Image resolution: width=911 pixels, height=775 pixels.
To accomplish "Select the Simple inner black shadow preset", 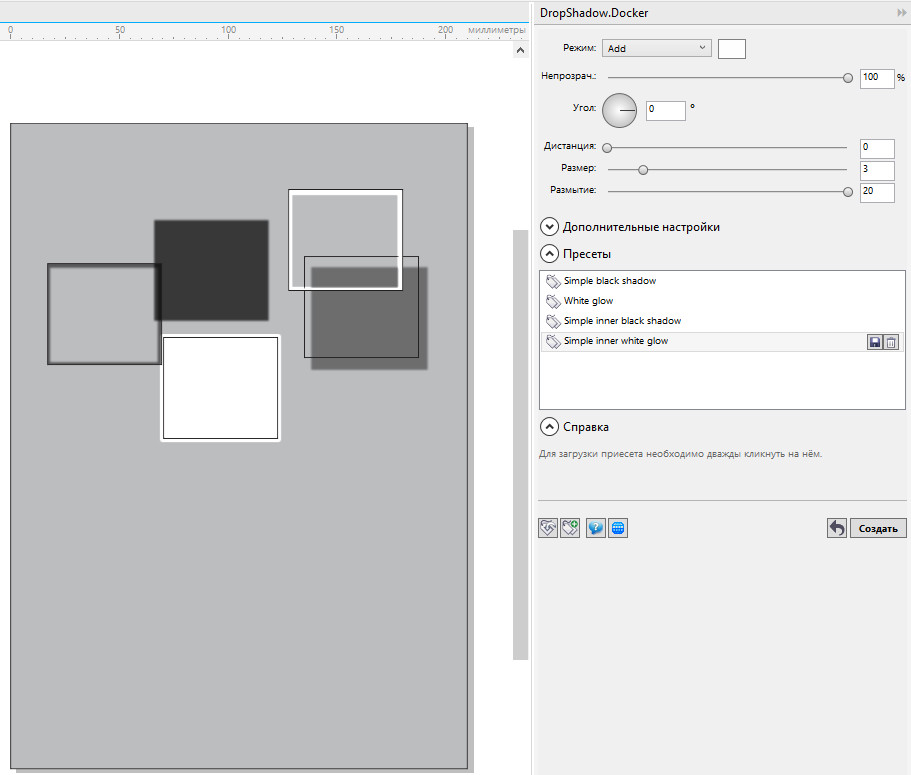I will coord(622,321).
